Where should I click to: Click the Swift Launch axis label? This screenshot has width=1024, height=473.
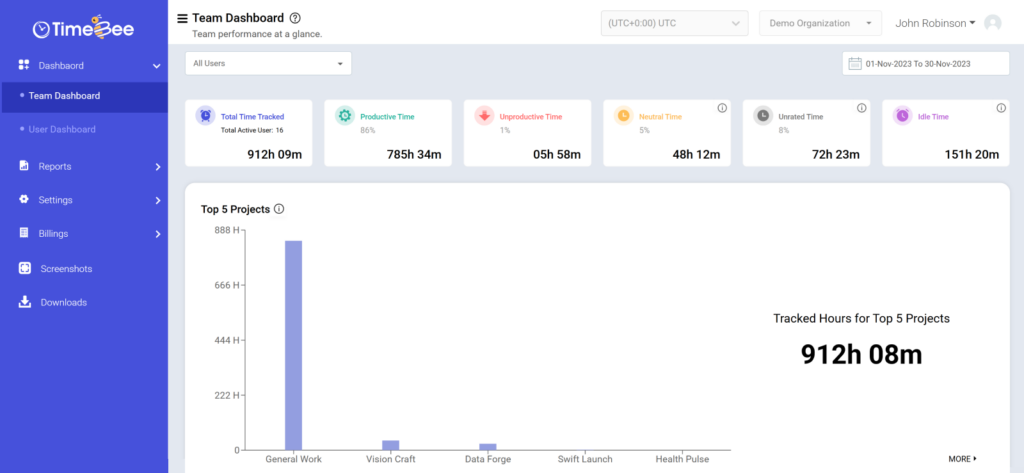tap(584, 459)
